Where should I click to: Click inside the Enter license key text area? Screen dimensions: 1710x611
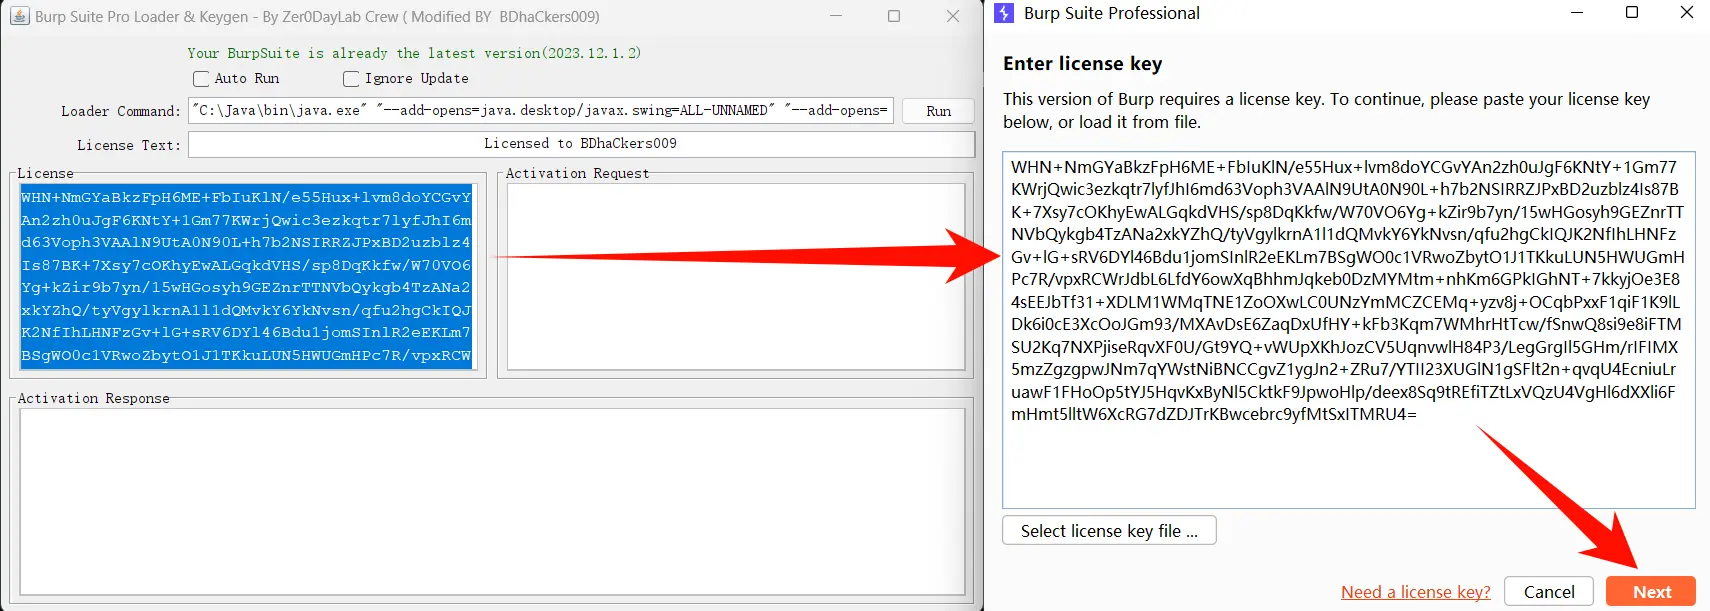(1348, 460)
